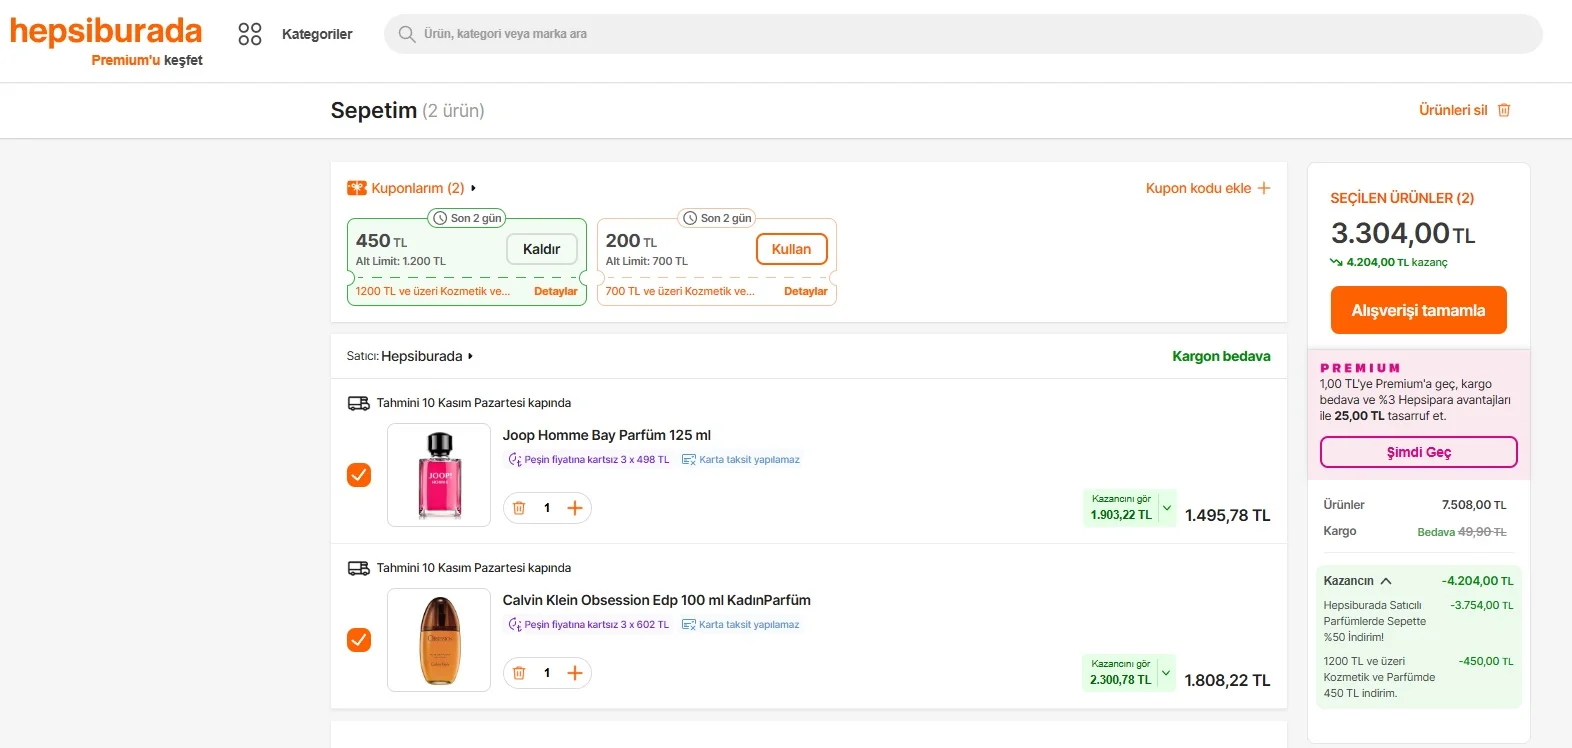This screenshot has width=1572, height=748.
Task: Collapse the Kazancın savings breakdown
Action: (1386, 581)
